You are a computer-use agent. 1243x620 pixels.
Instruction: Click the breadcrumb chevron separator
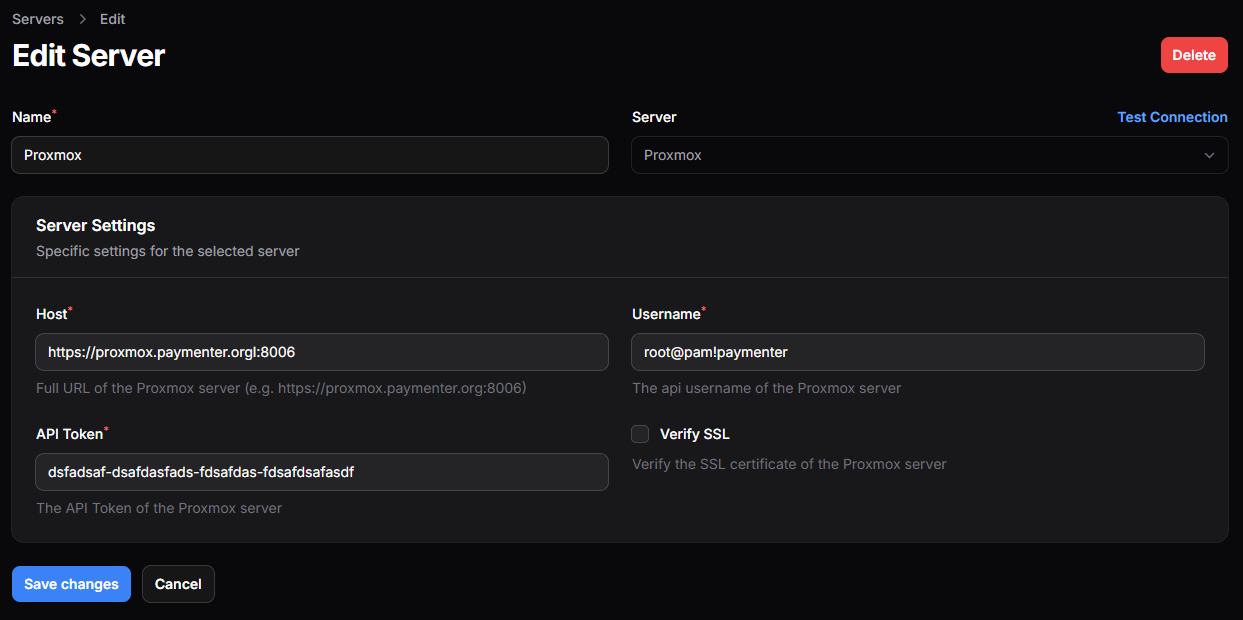coord(82,19)
